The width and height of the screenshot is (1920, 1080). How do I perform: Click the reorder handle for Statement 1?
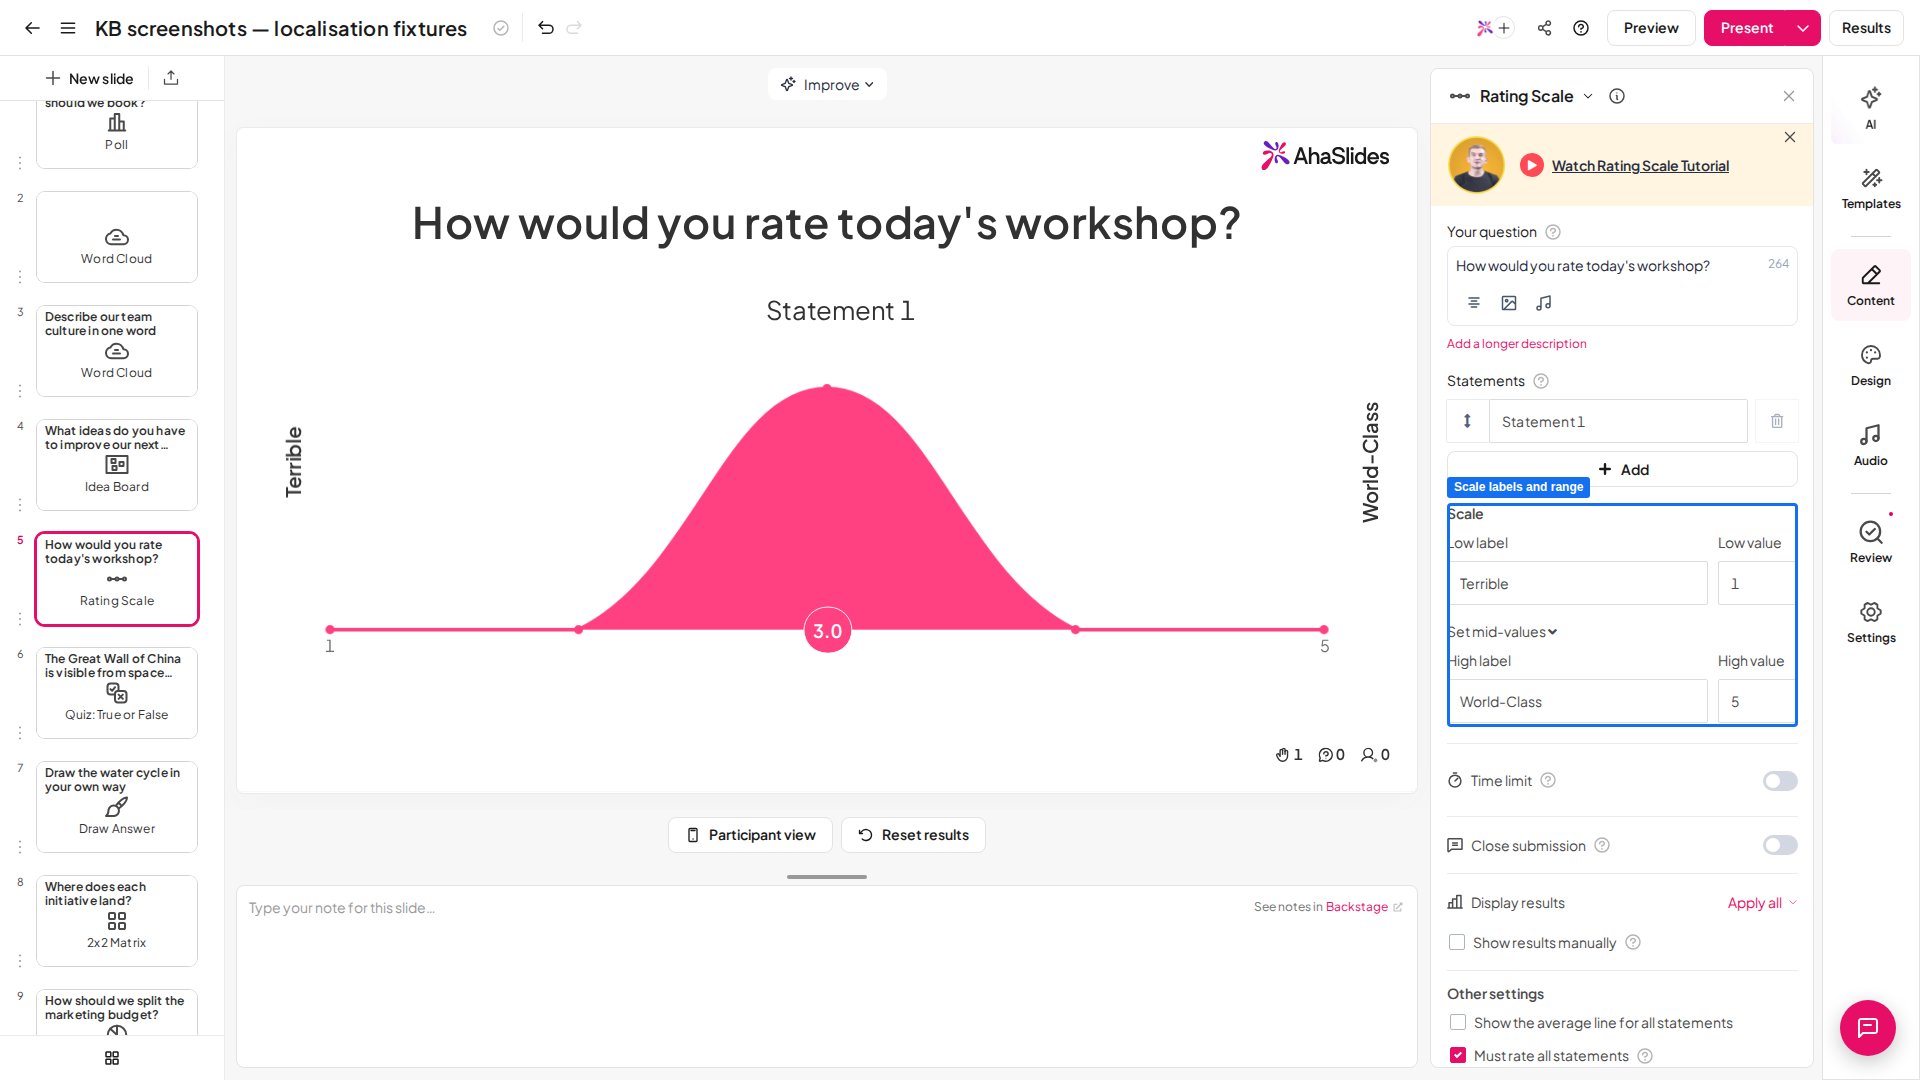[1467, 421]
